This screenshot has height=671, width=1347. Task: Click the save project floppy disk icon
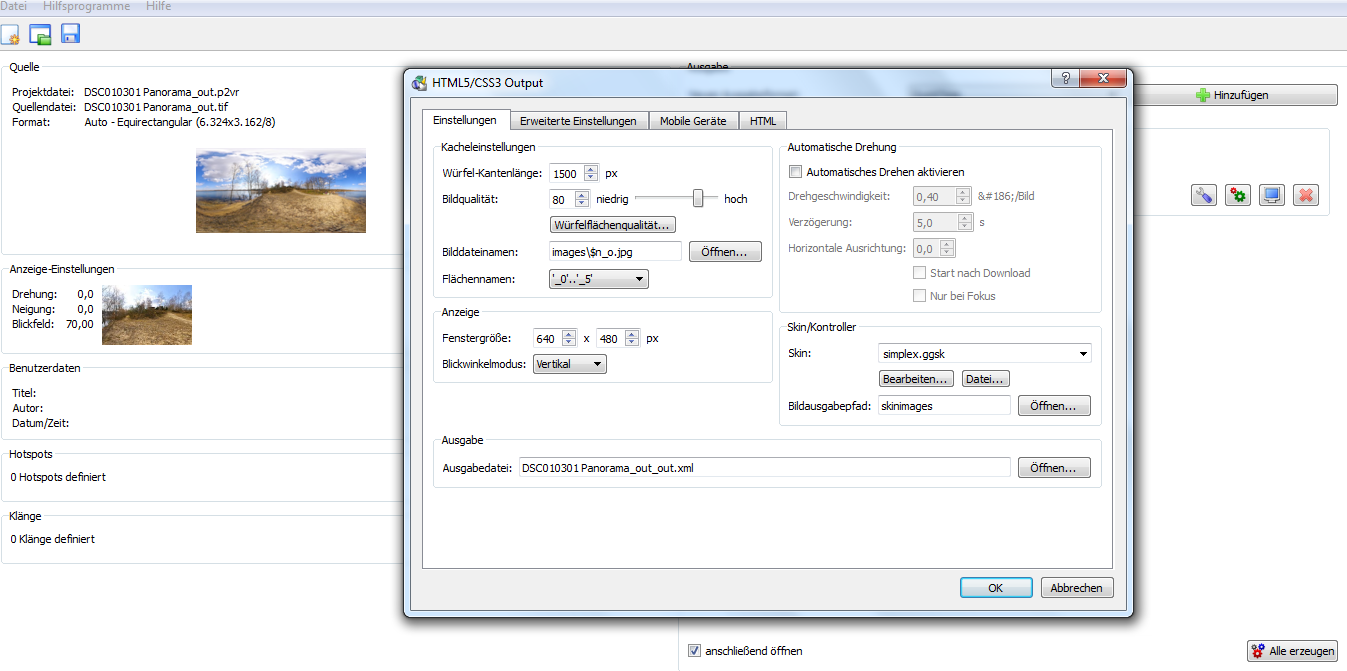tap(70, 35)
